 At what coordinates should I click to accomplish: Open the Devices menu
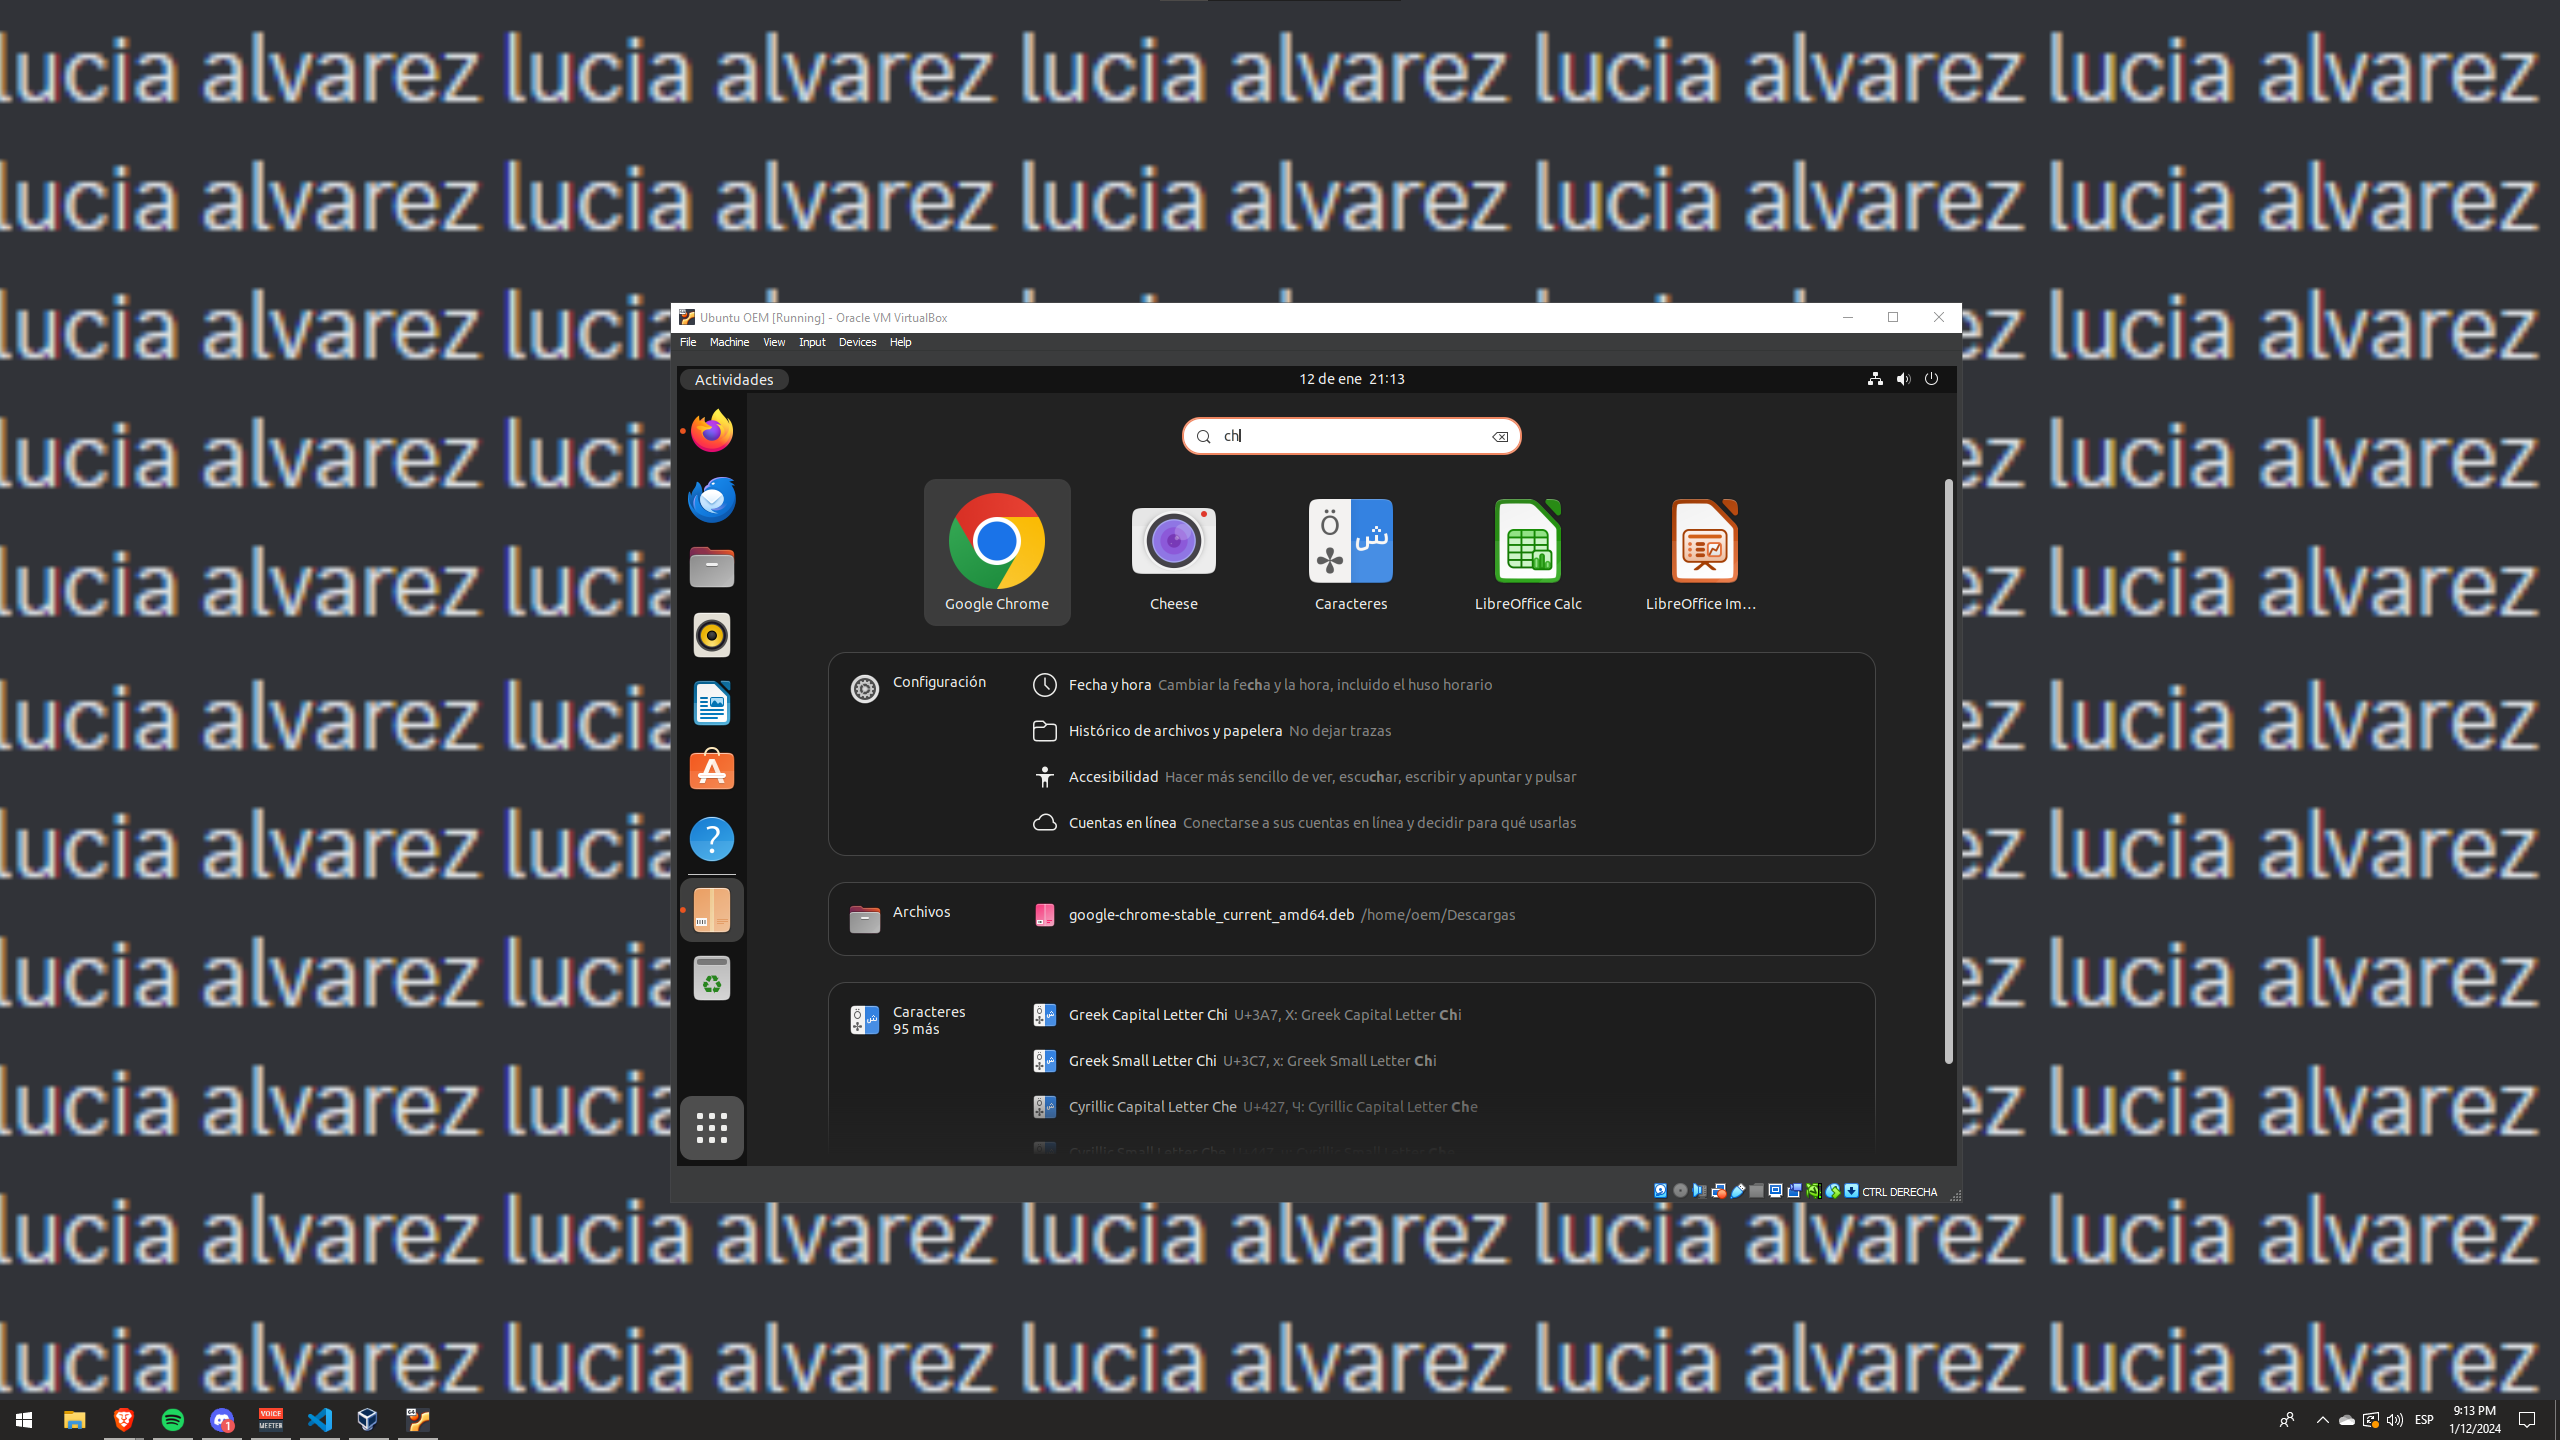click(x=857, y=341)
